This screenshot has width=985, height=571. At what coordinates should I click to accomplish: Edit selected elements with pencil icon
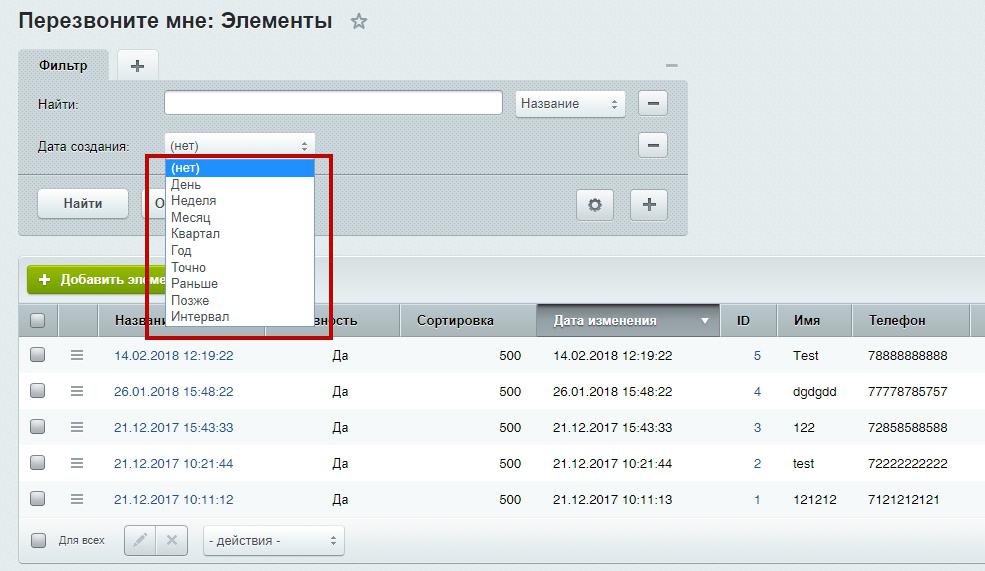pos(140,540)
